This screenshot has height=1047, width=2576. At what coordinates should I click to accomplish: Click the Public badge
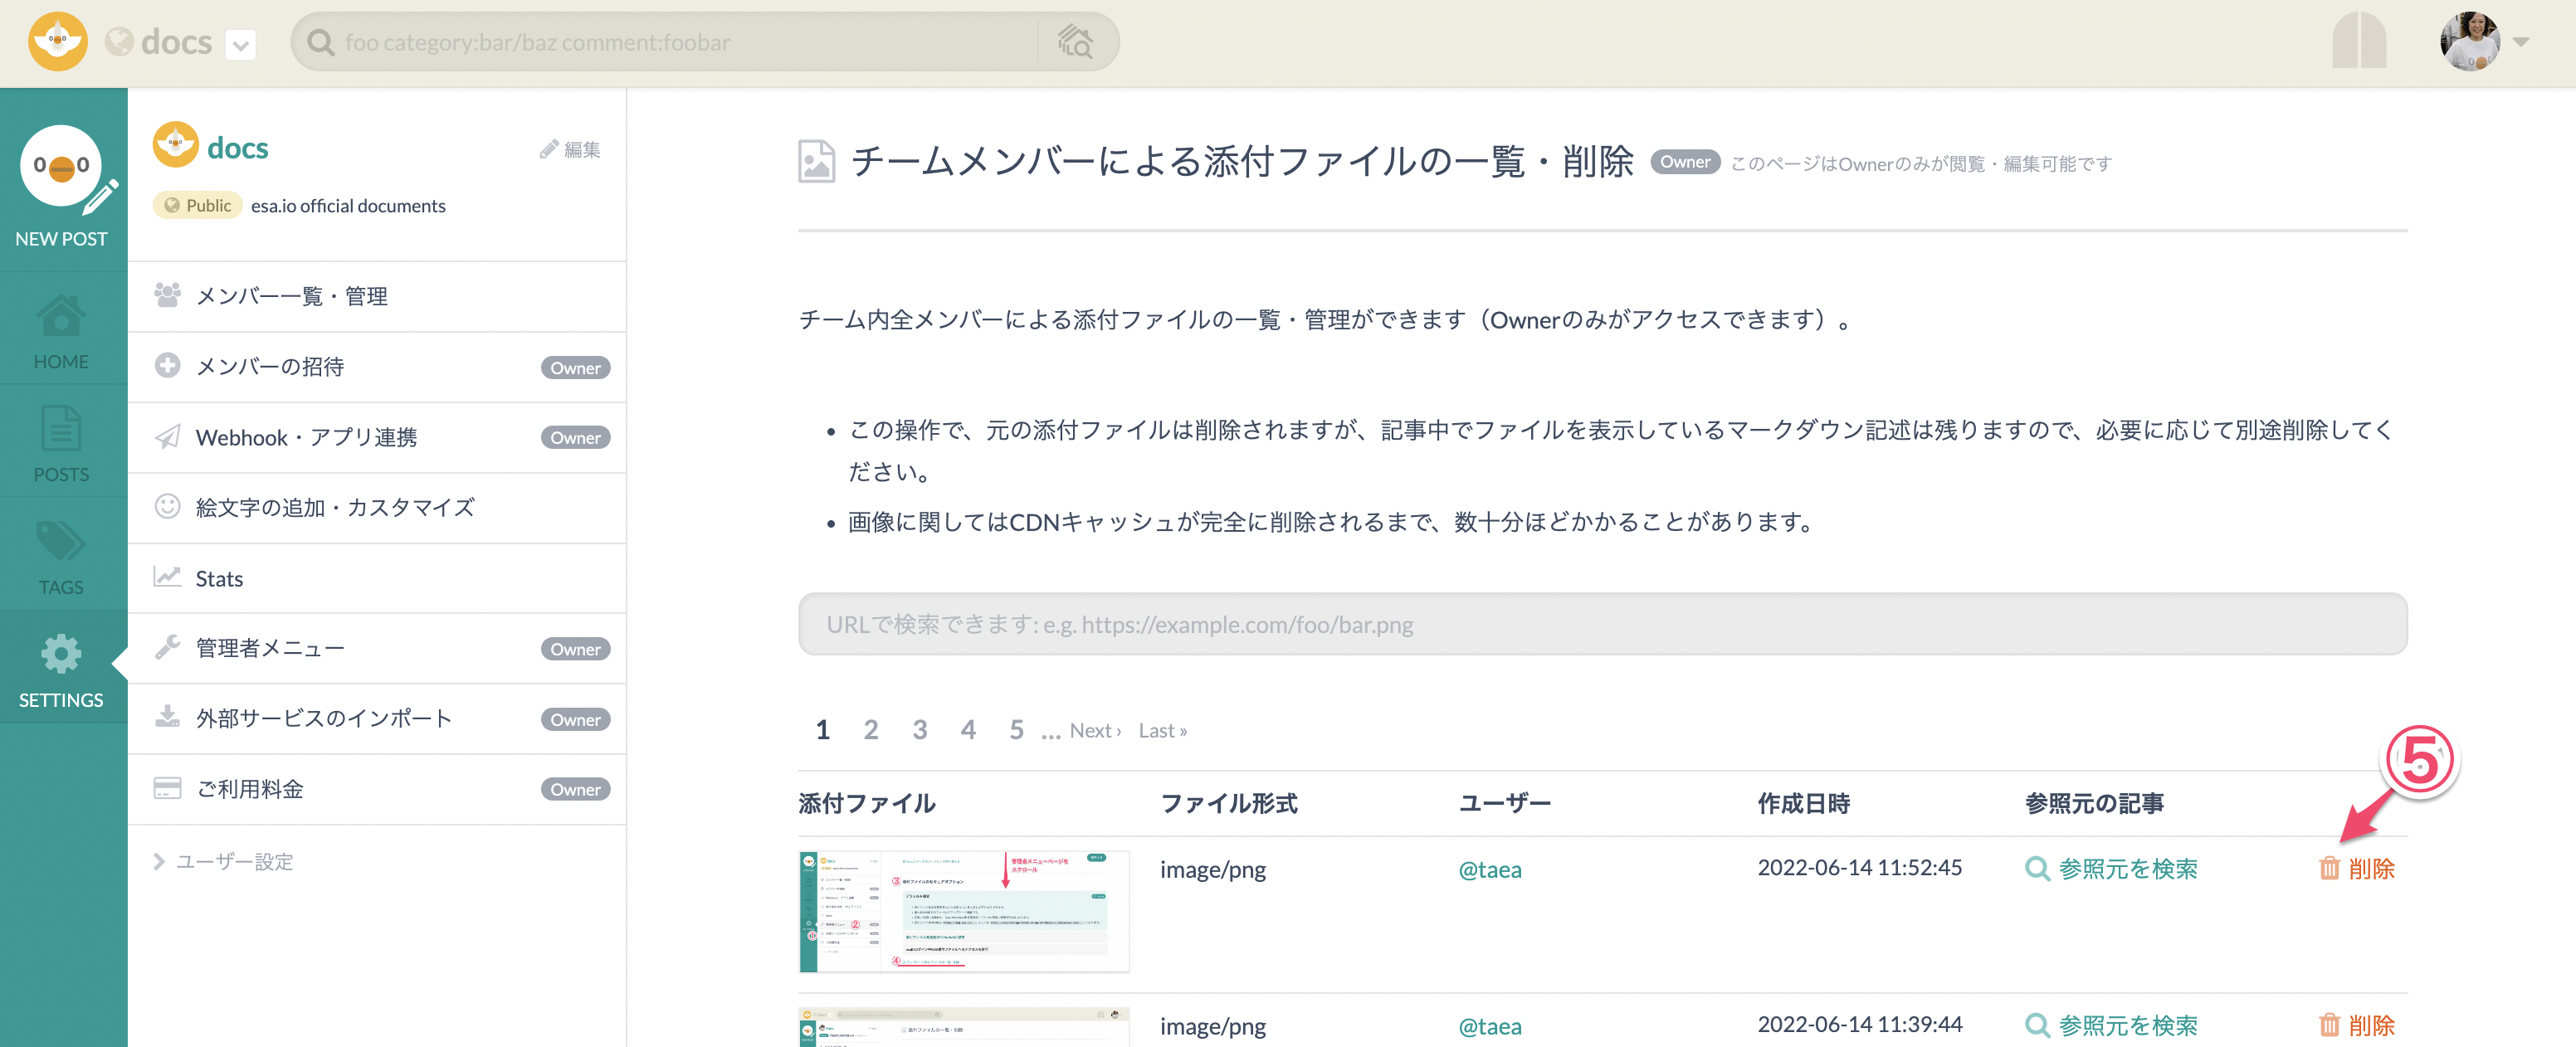(198, 205)
